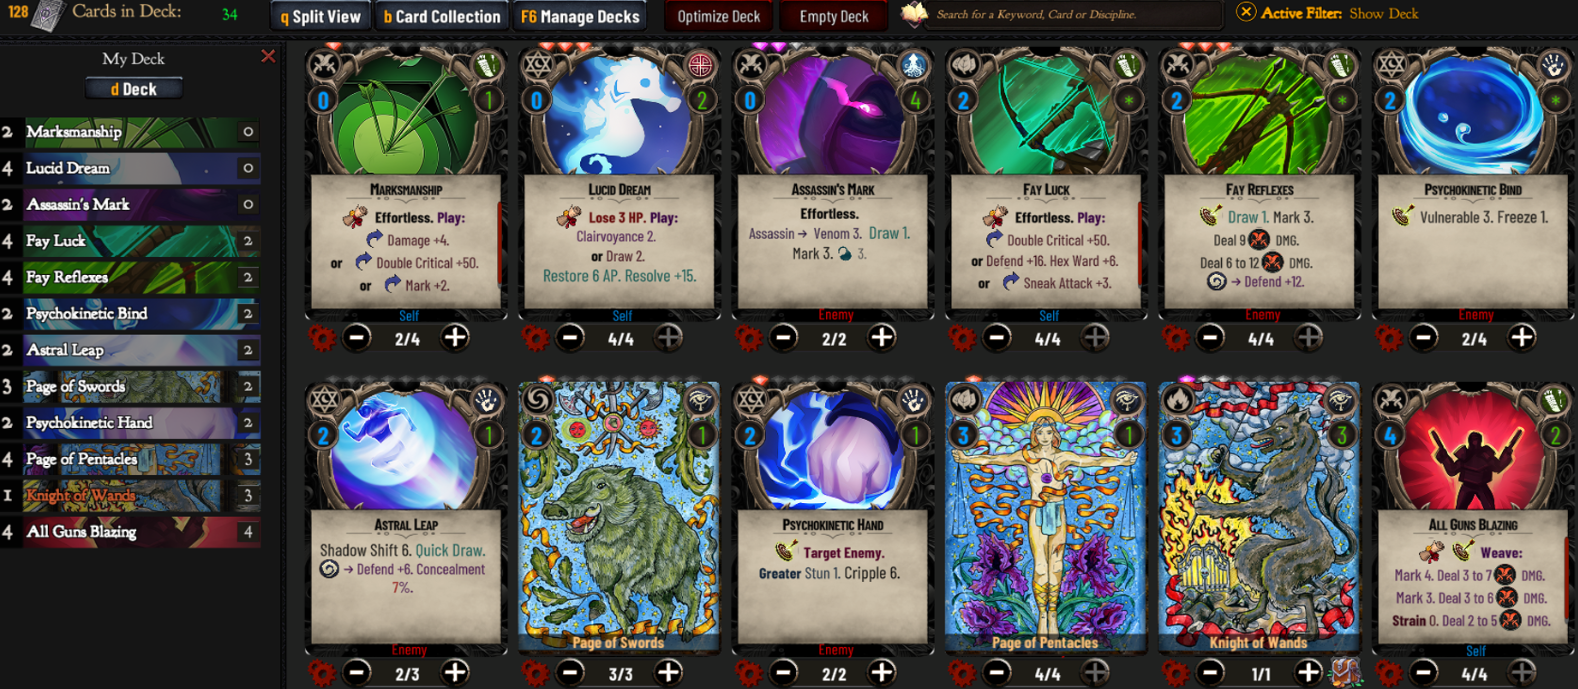Click the Empty Deck button
The image size is (1578, 689).
pyautogui.click(x=834, y=16)
